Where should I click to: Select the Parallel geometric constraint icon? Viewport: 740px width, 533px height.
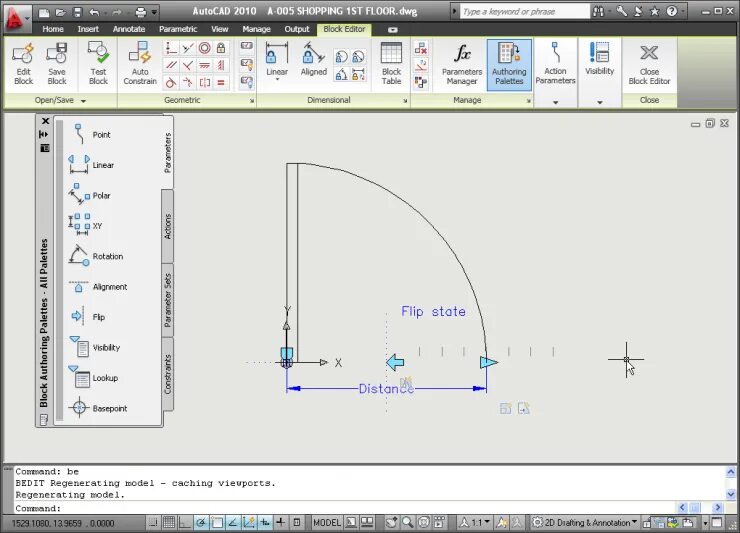tap(171, 65)
